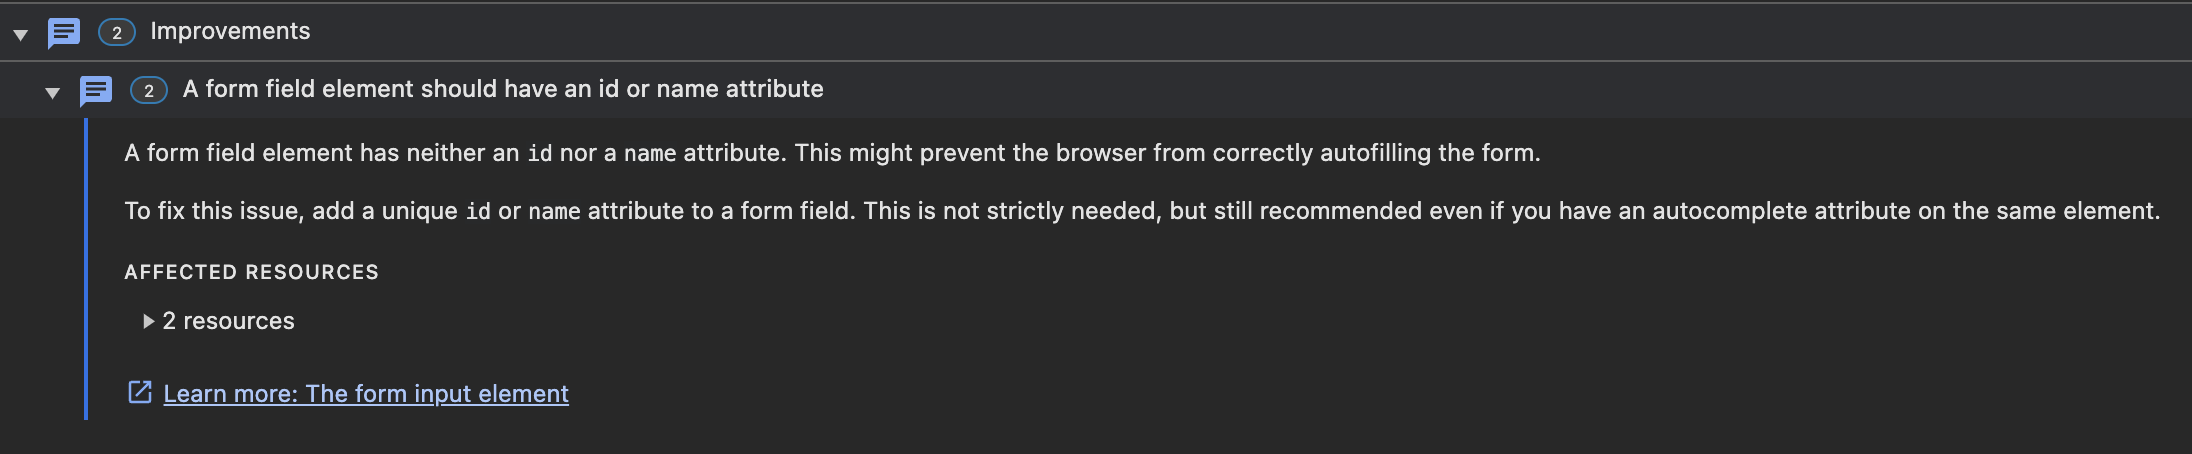
Task: Click the form field issue message icon
Action: (96, 91)
